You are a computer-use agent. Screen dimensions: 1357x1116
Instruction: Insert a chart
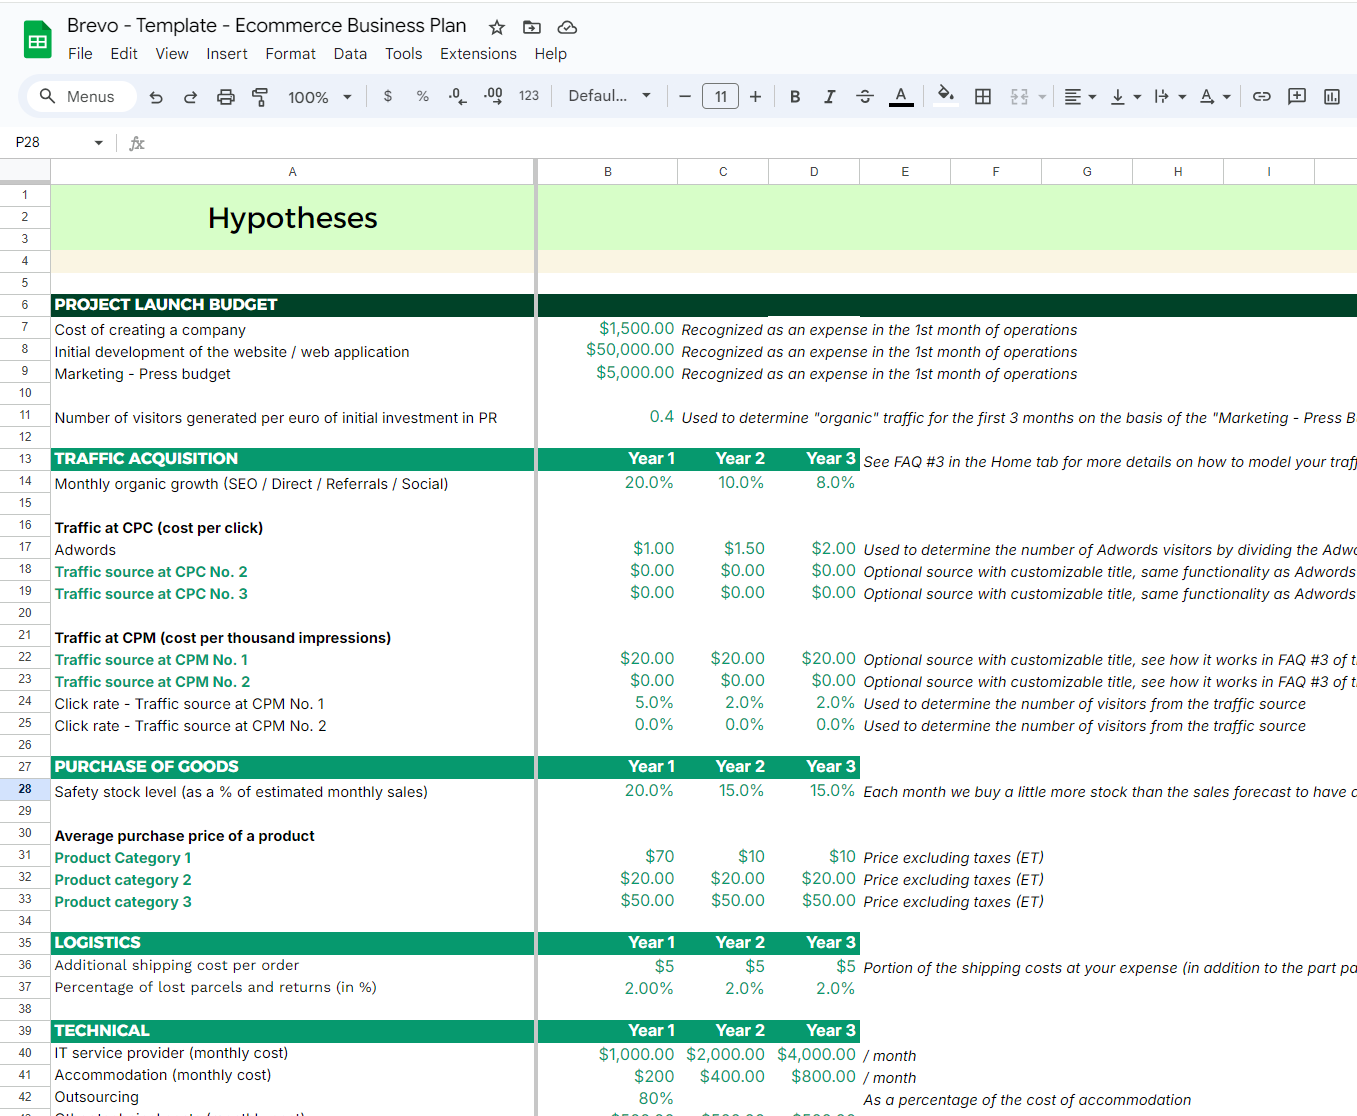point(1332,96)
